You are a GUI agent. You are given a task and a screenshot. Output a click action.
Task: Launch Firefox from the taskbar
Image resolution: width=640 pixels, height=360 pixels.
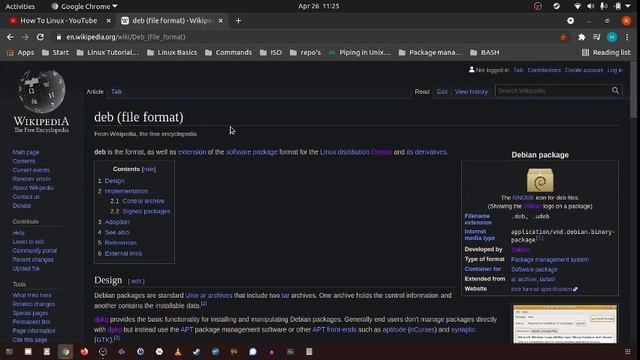tap(84, 351)
